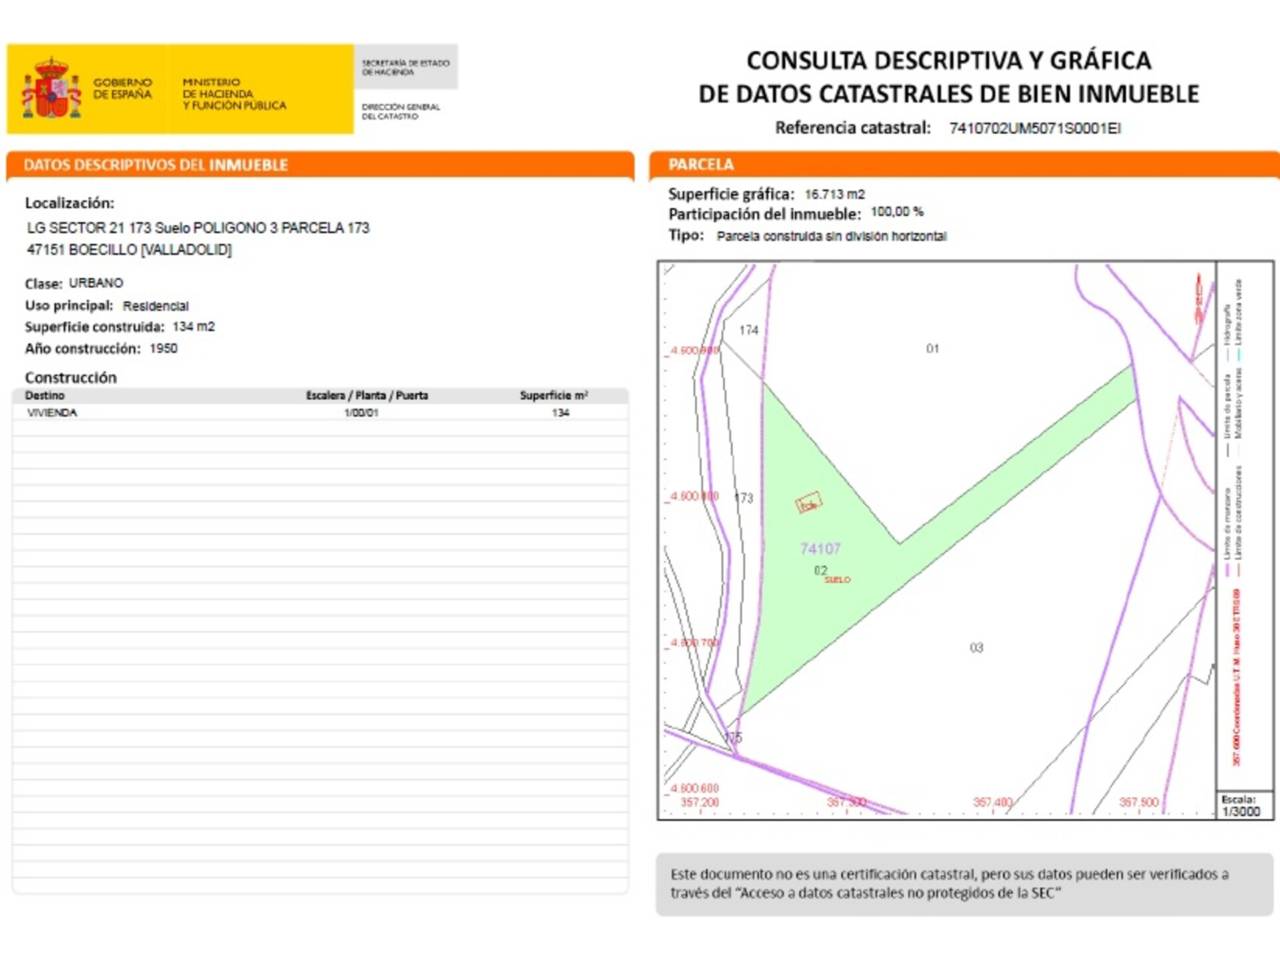Image resolution: width=1280 pixels, height=960 pixels.
Task: Click 'Superficie construida:' label
Action: click(95, 327)
